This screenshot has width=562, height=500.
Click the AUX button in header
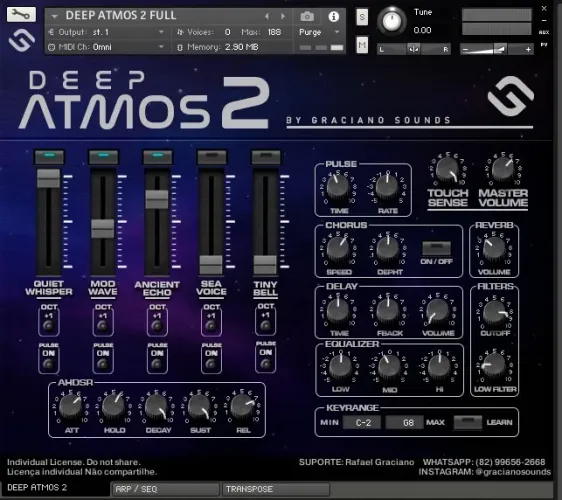pyautogui.click(x=544, y=32)
